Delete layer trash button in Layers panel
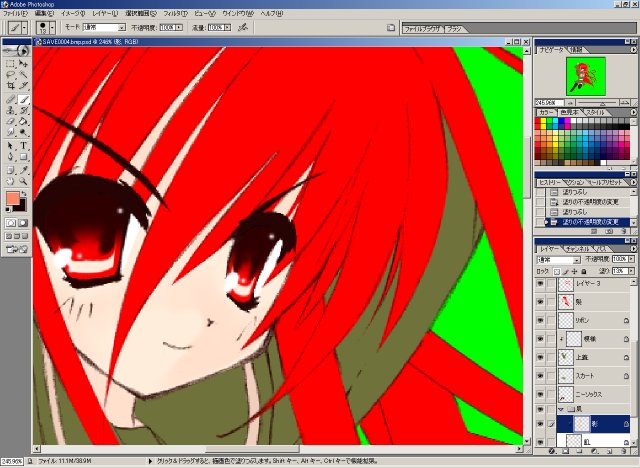Image resolution: width=640 pixels, height=468 pixels. click(624, 451)
